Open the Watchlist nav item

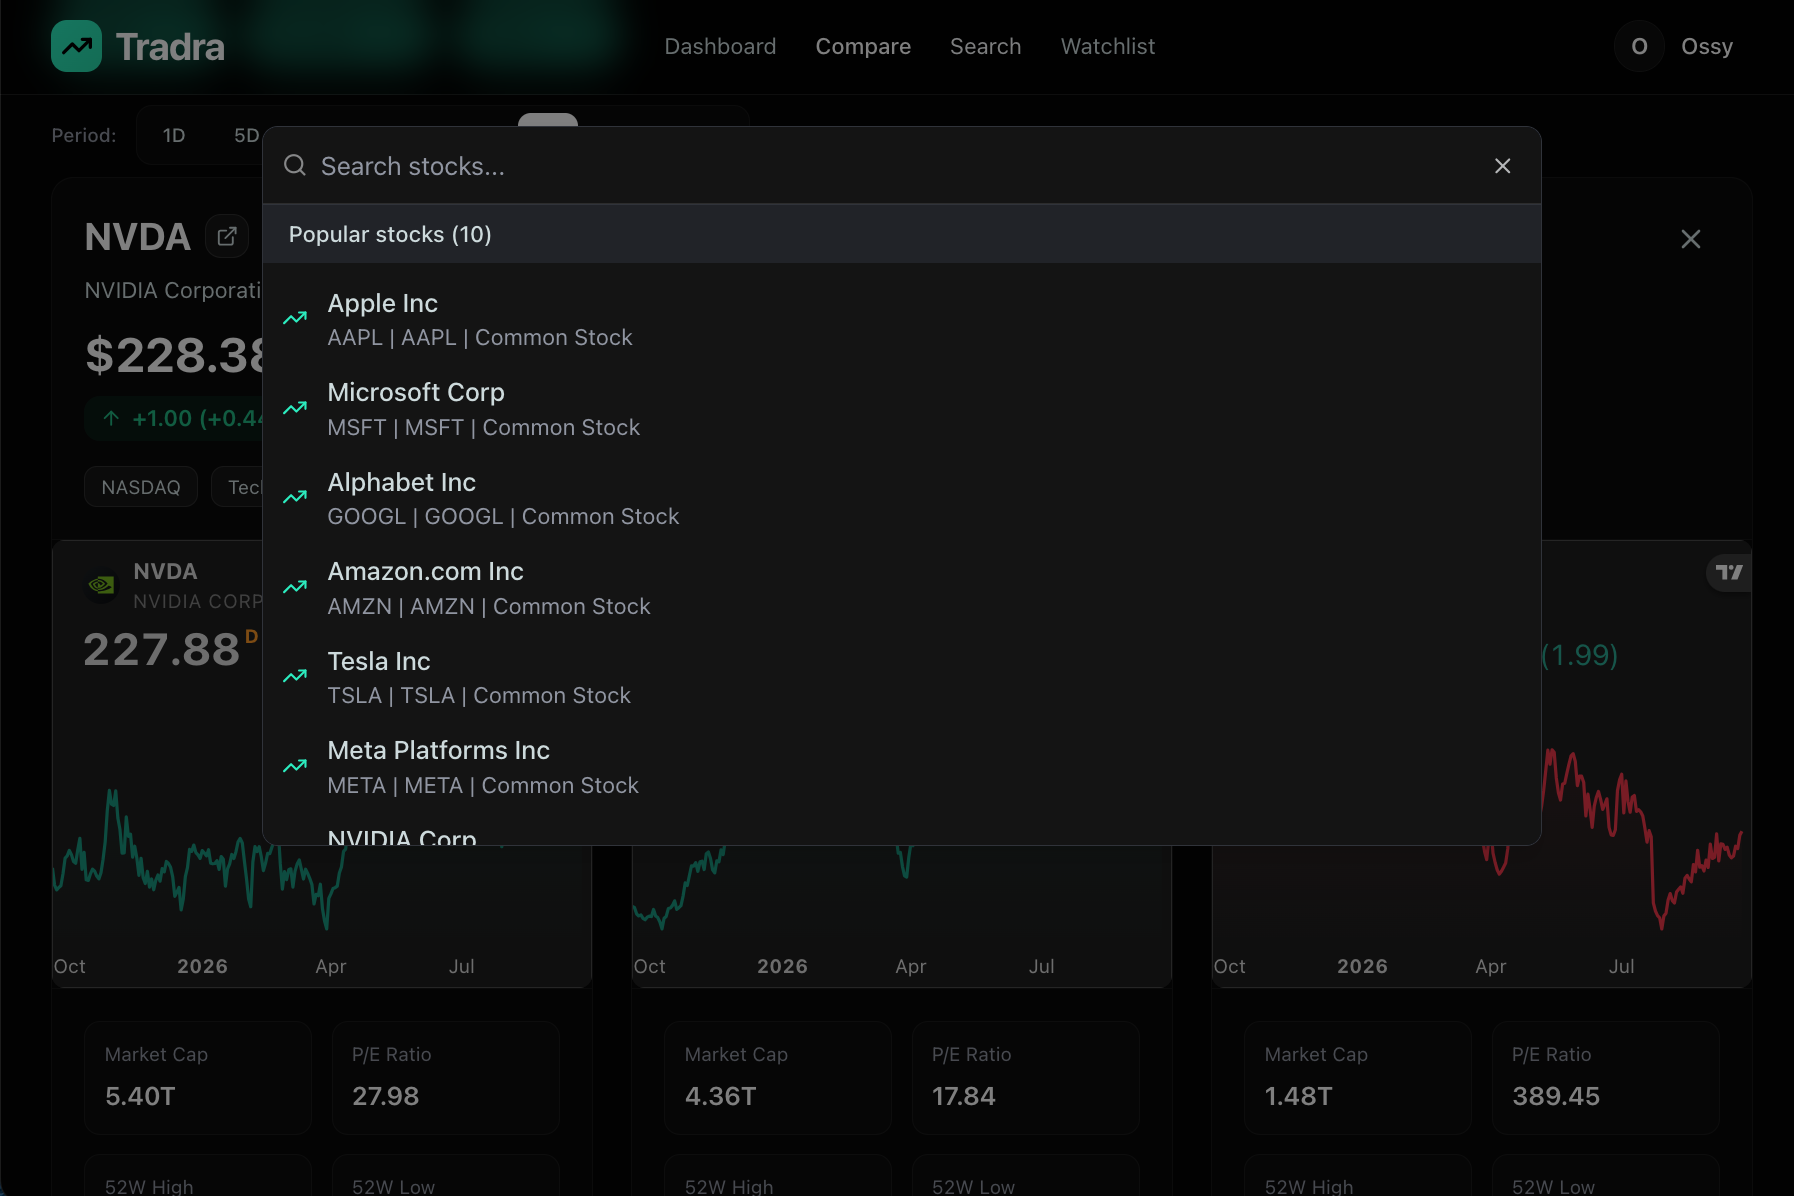[x=1107, y=46]
